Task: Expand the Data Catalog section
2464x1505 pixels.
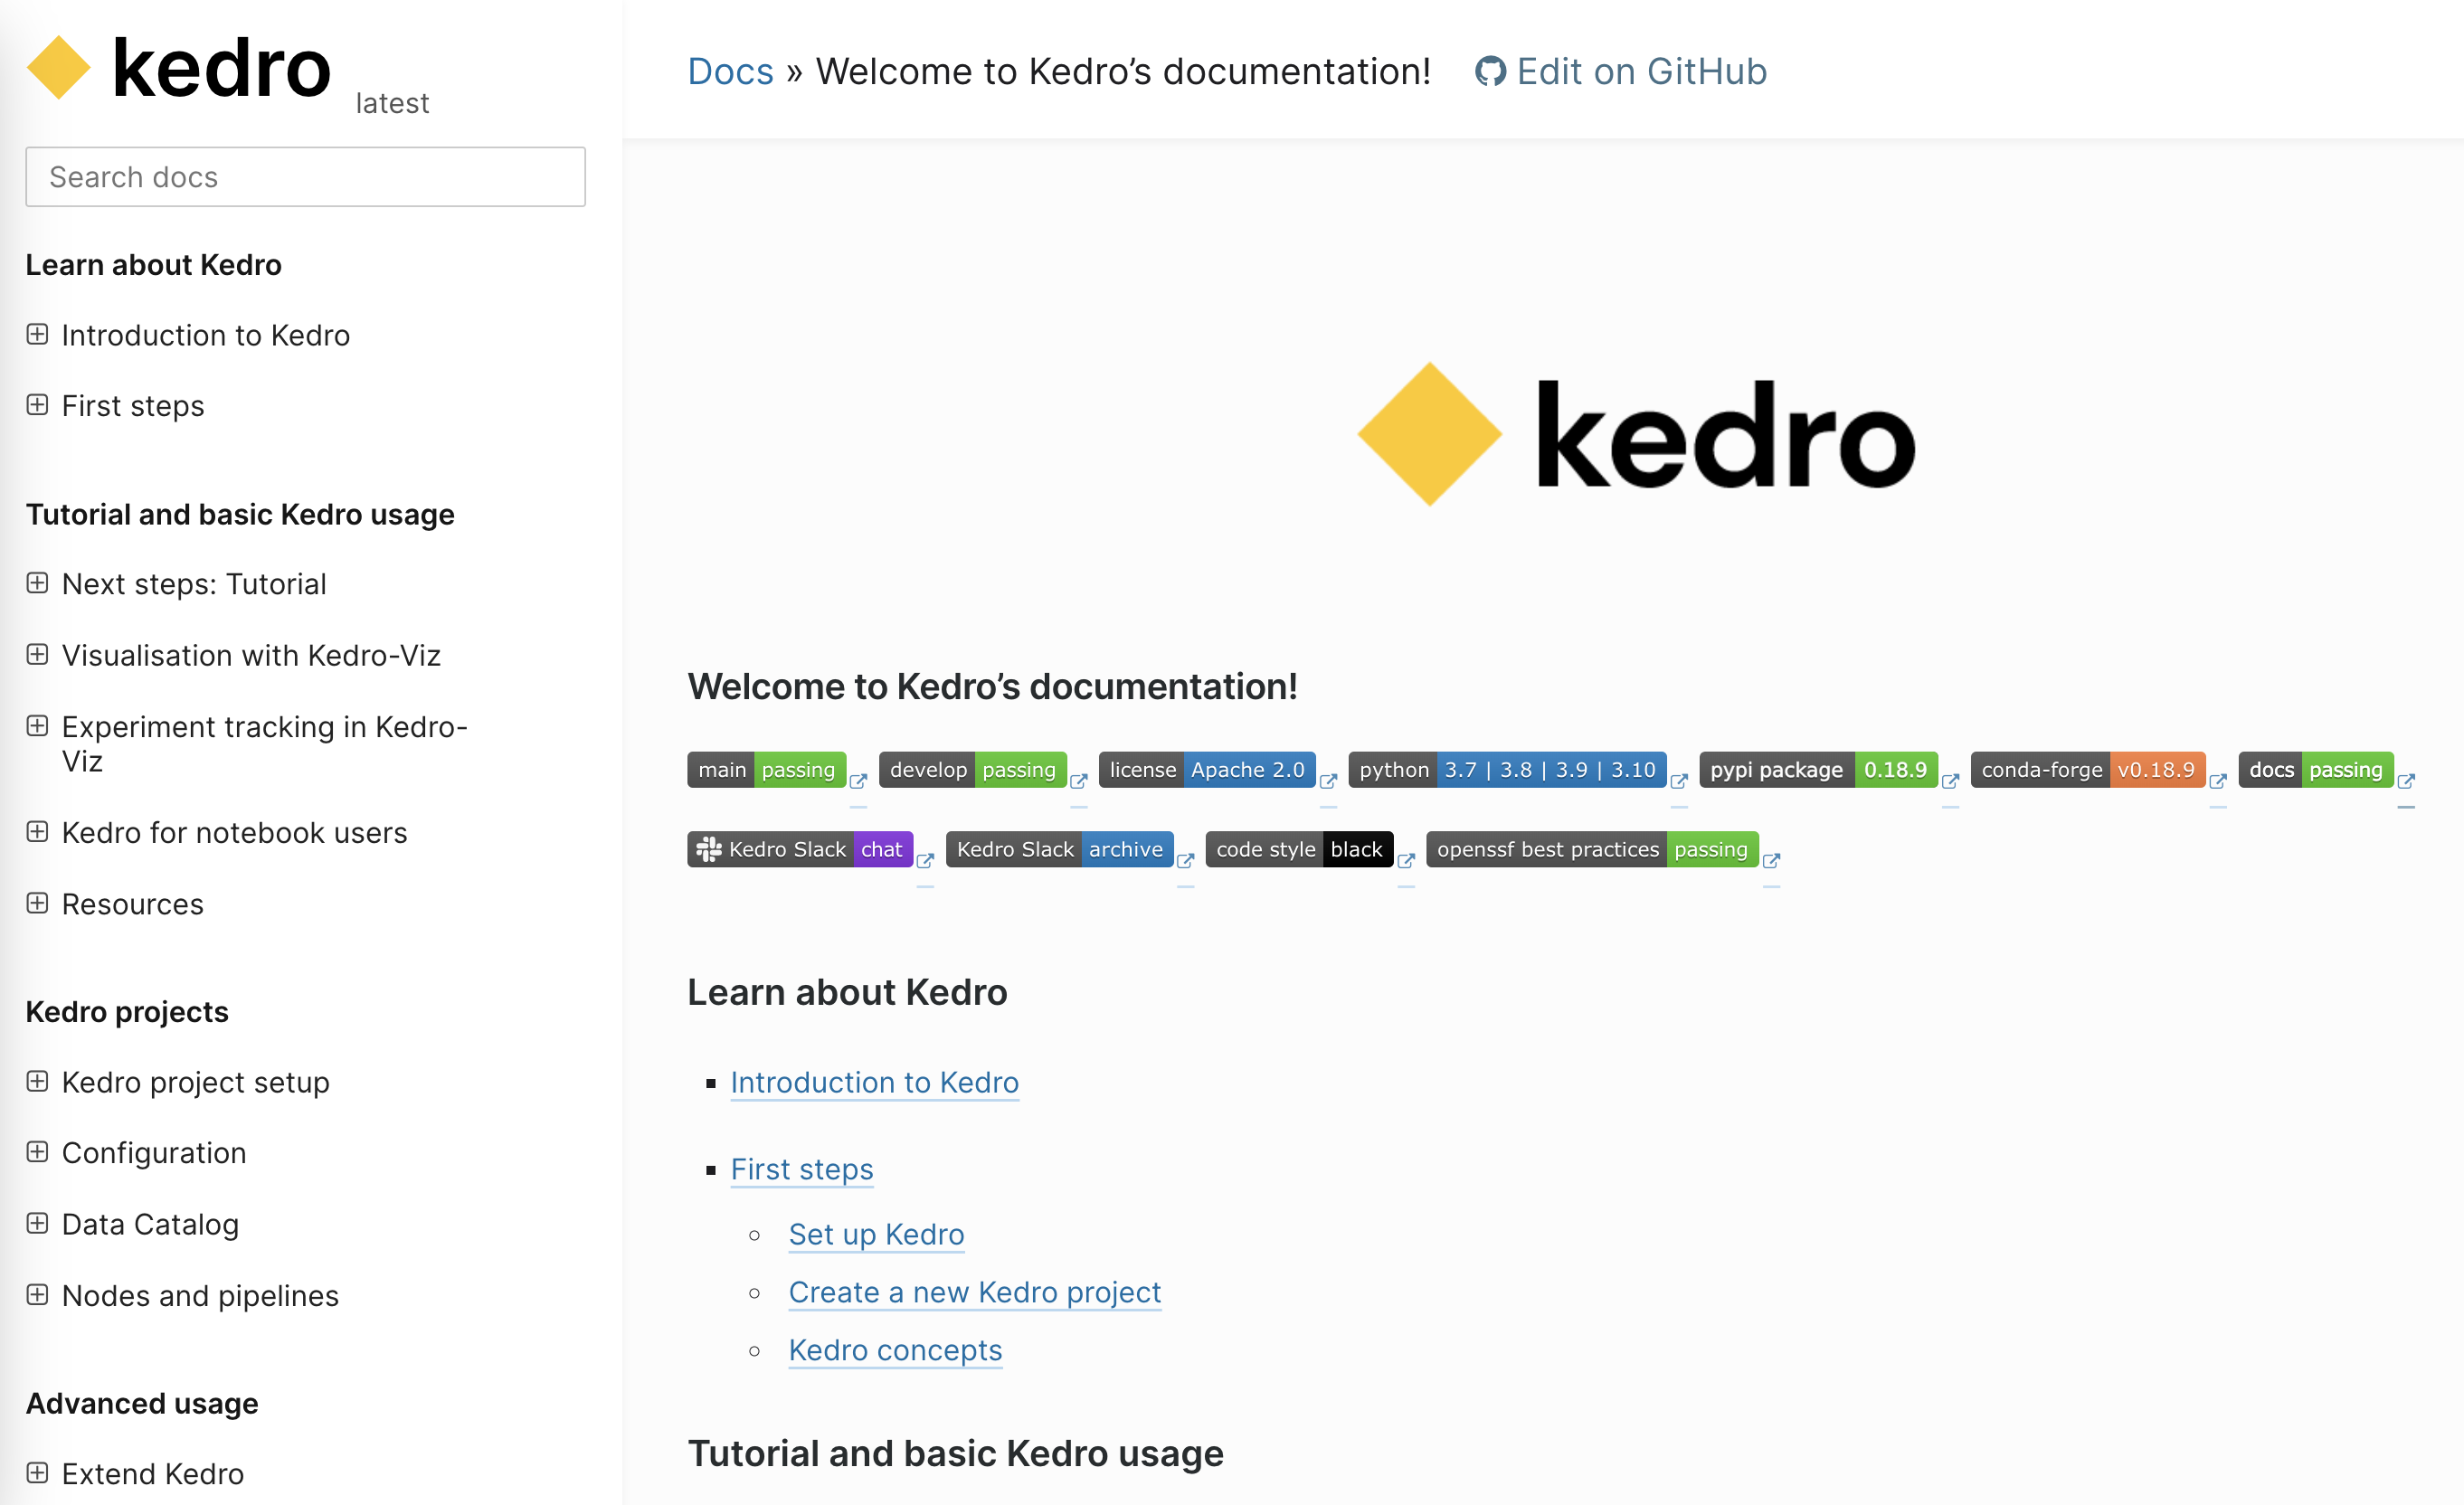Action: (37, 1223)
